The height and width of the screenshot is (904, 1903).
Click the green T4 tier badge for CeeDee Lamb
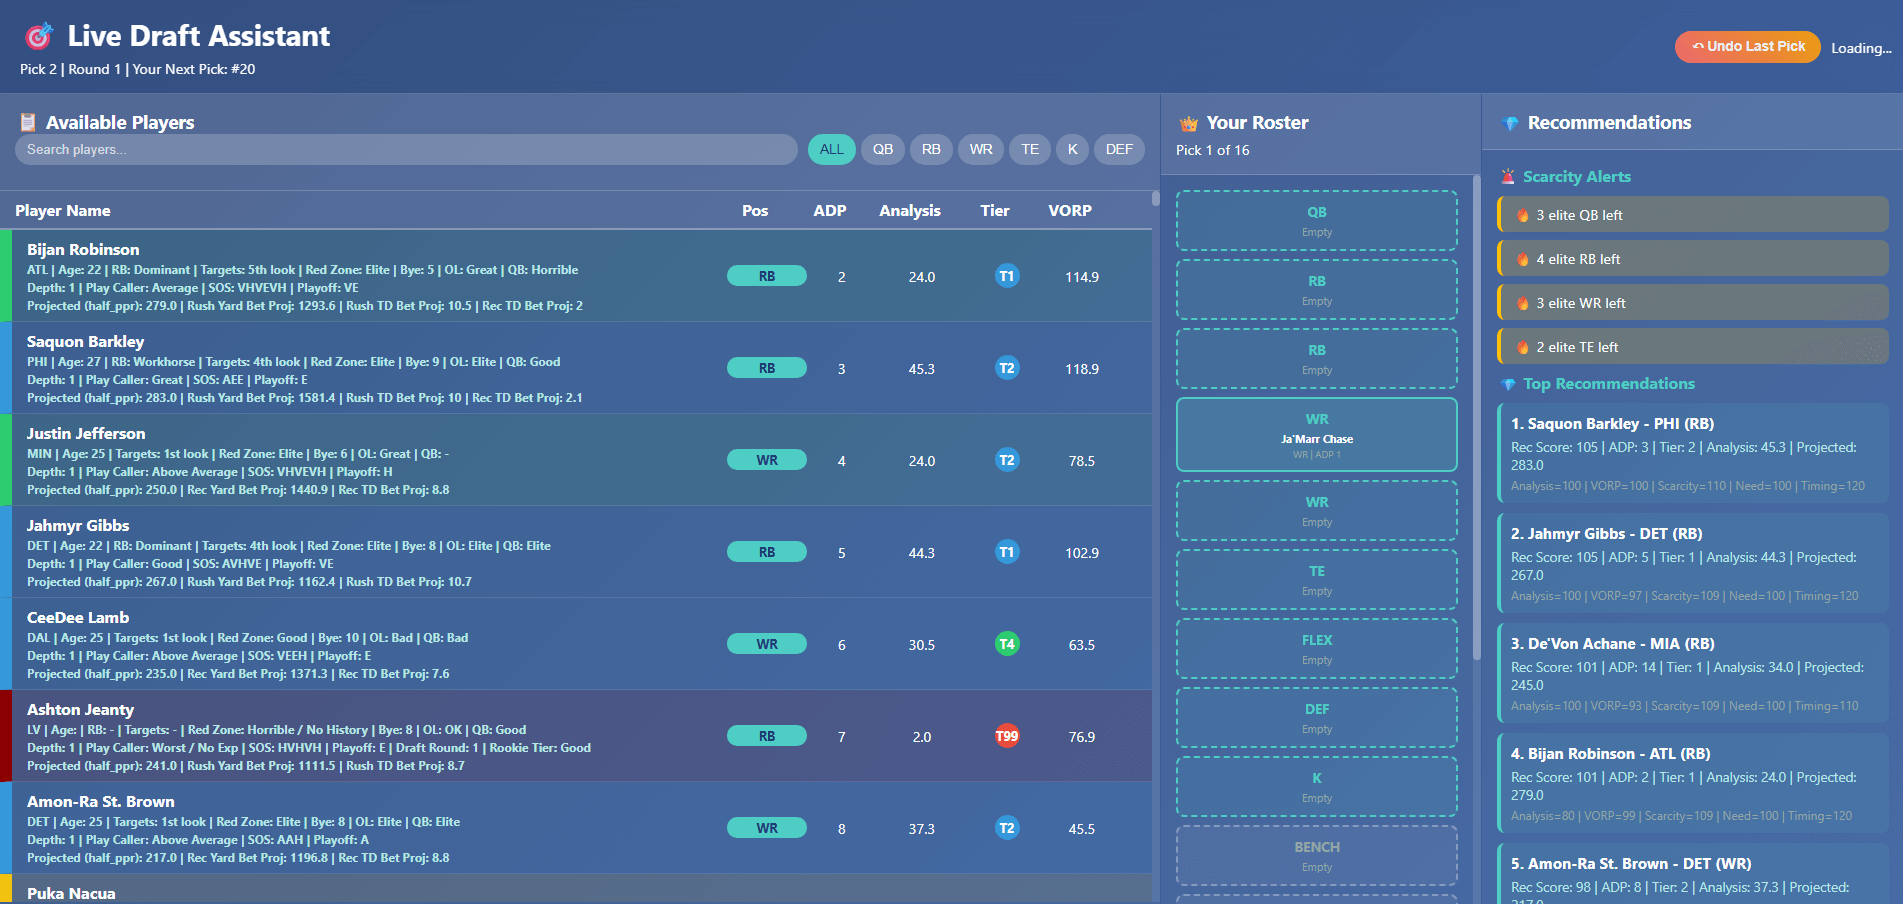pos(1007,644)
